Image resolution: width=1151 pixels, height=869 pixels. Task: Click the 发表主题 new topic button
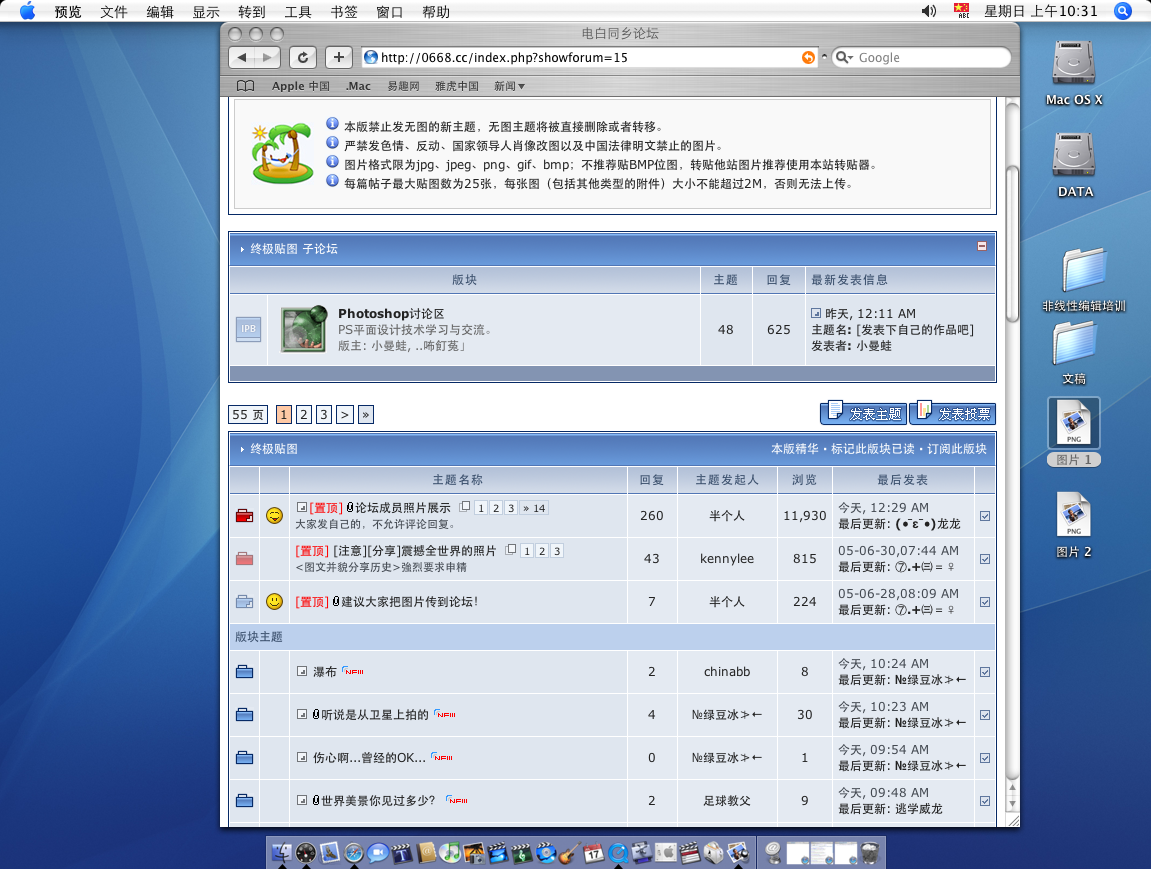coord(862,413)
